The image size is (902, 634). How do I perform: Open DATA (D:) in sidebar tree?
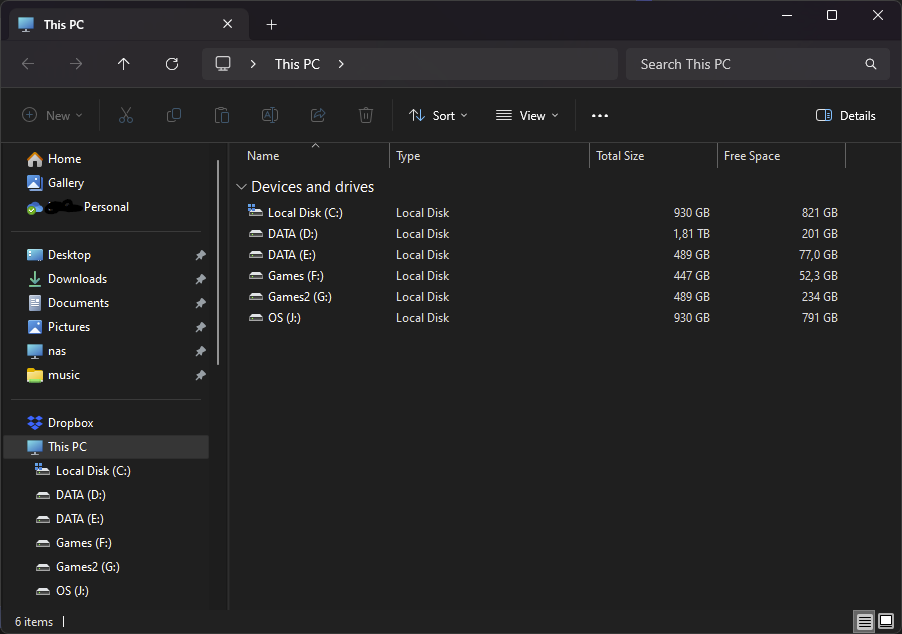70,495
